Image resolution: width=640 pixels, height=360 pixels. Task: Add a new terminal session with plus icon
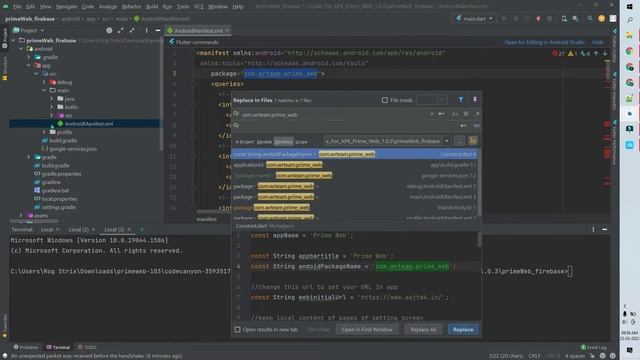coord(142,229)
